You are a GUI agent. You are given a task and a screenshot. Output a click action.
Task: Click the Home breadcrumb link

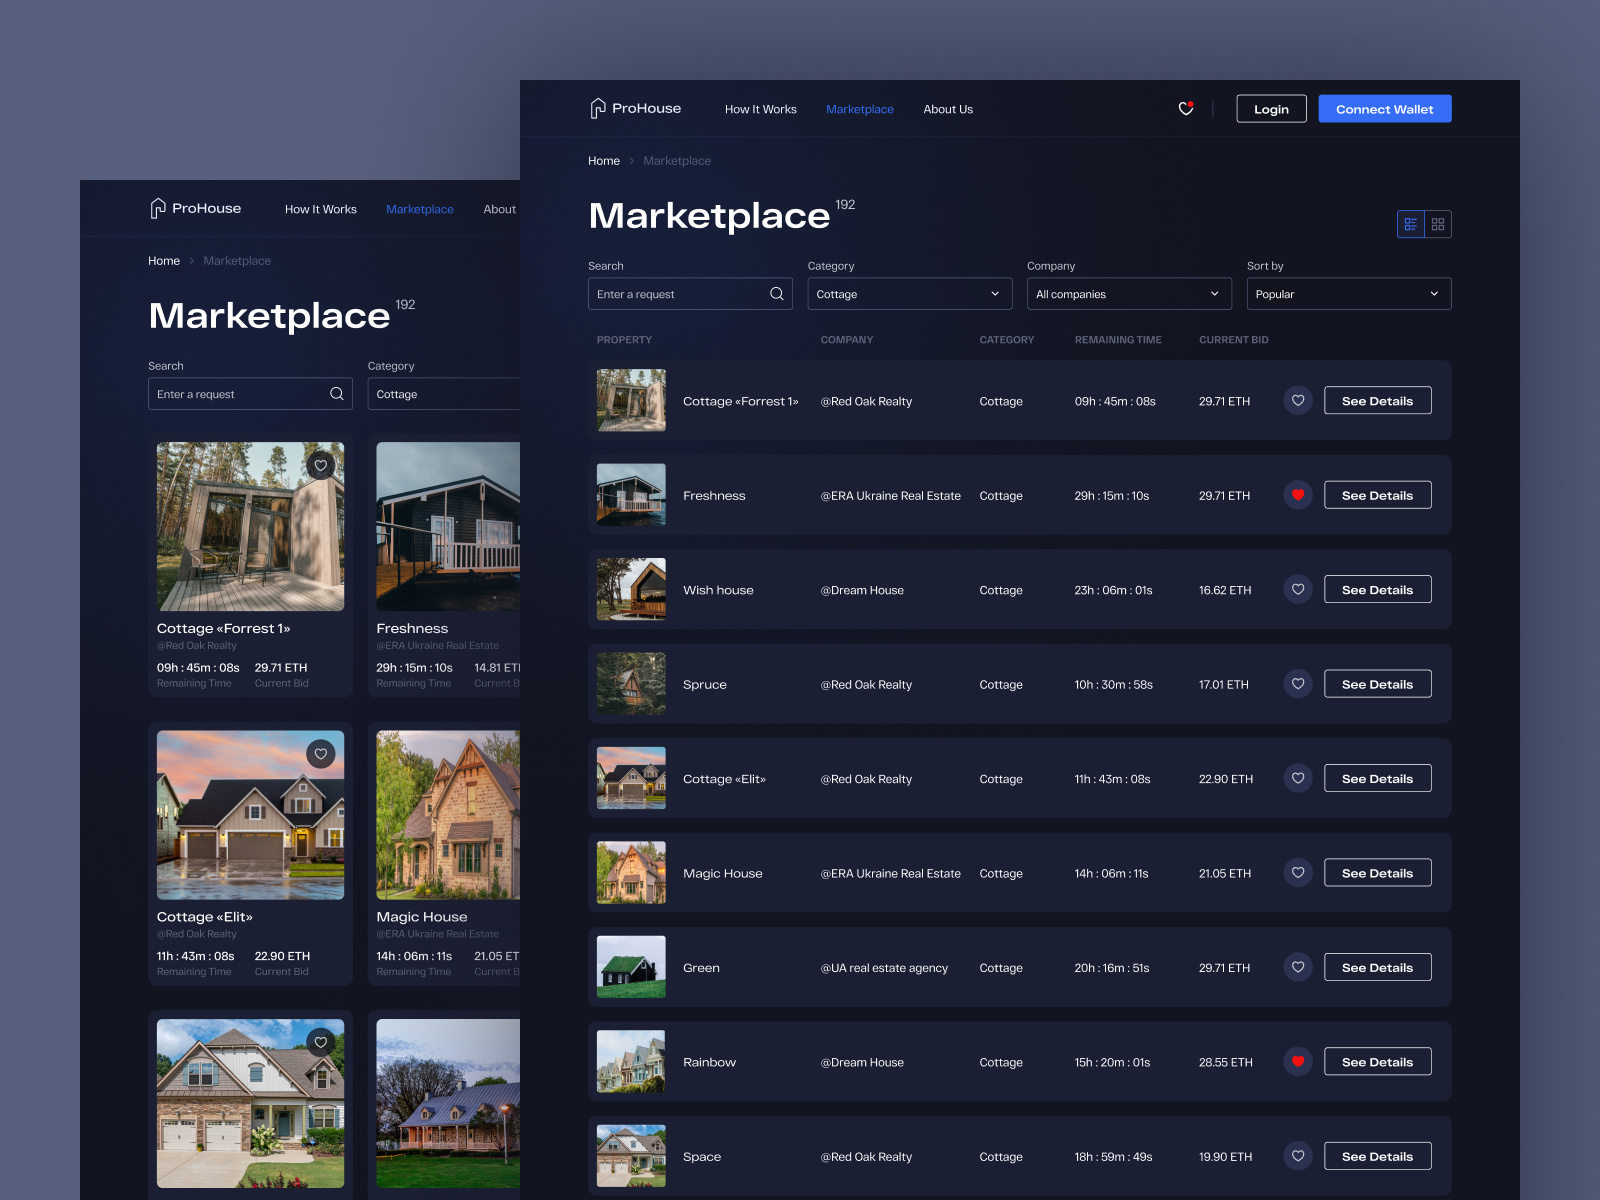[604, 160]
